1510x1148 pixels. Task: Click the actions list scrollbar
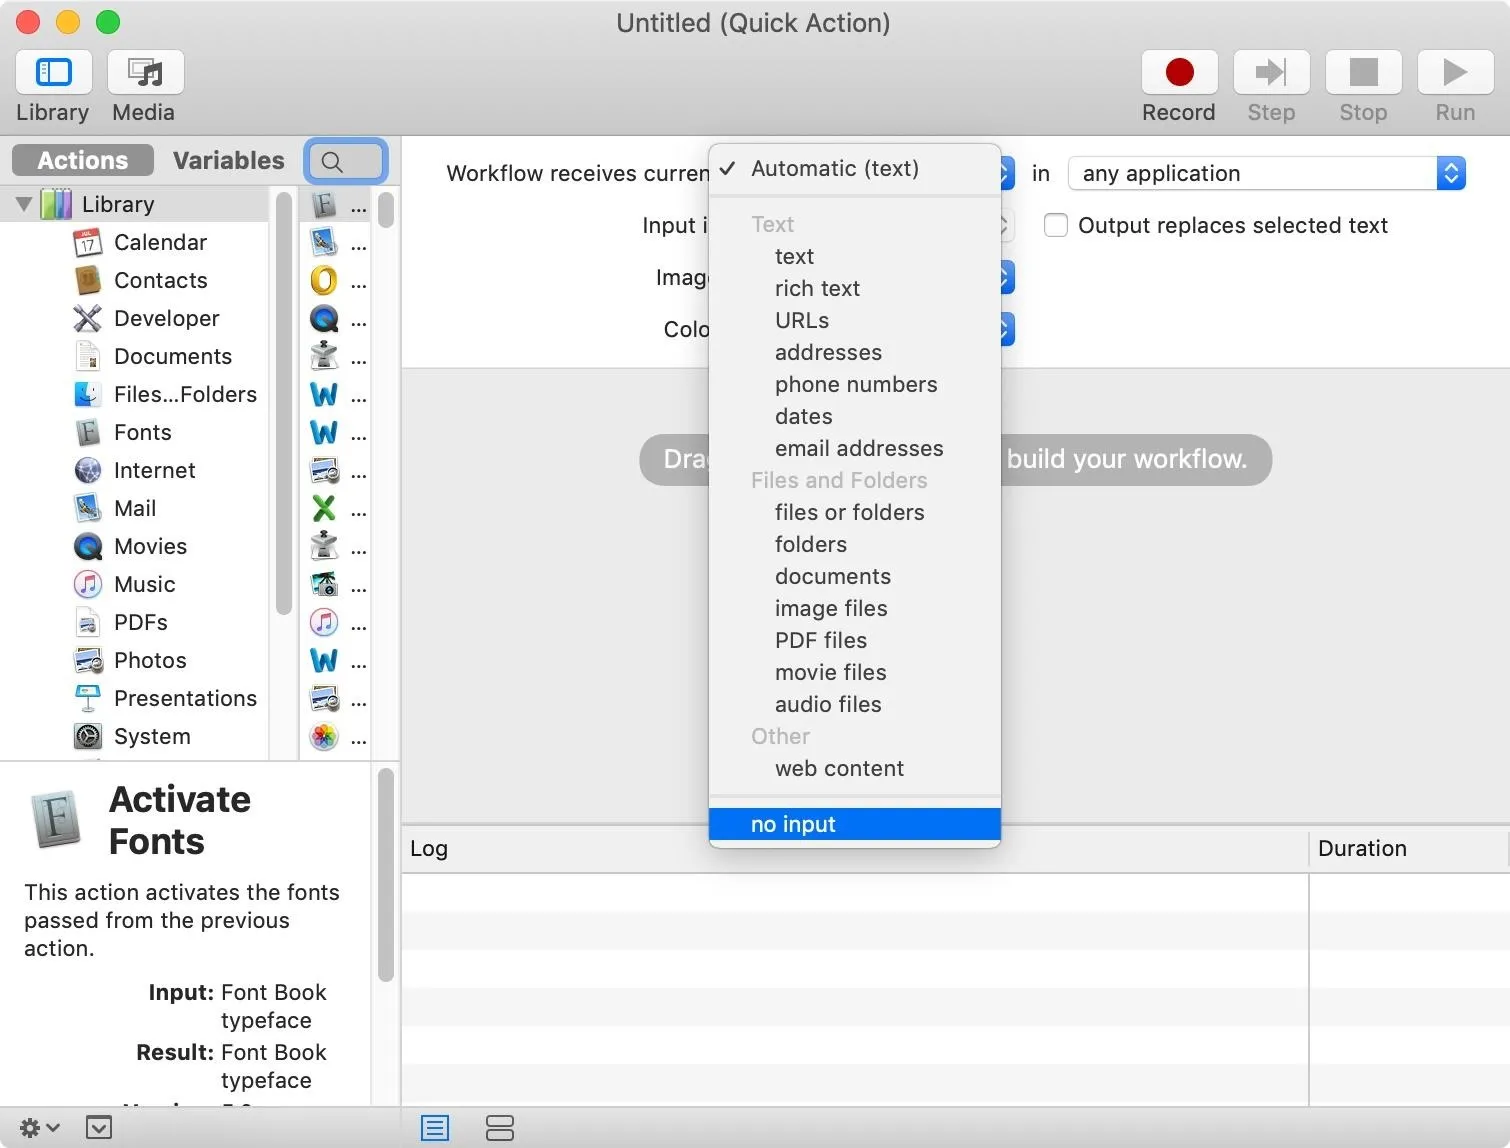click(x=386, y=210)
